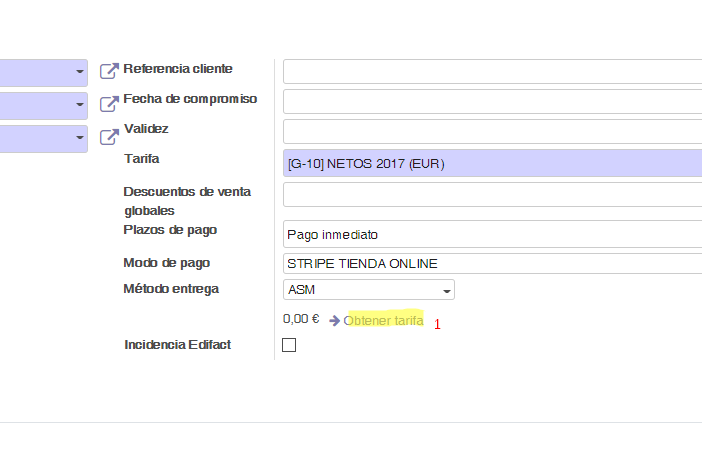
Task: Click the 0,00 € delivery price text
Action: pos(301,319)
